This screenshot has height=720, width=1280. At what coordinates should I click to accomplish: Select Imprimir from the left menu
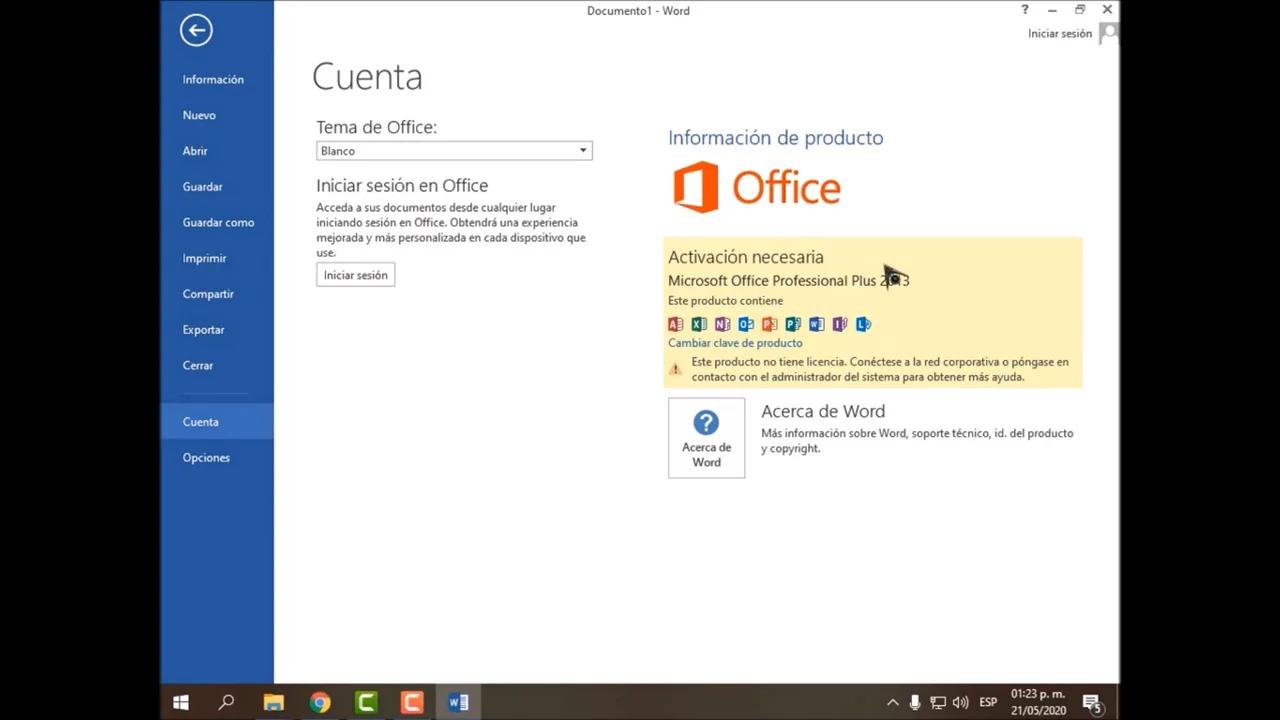coord(204,258)
